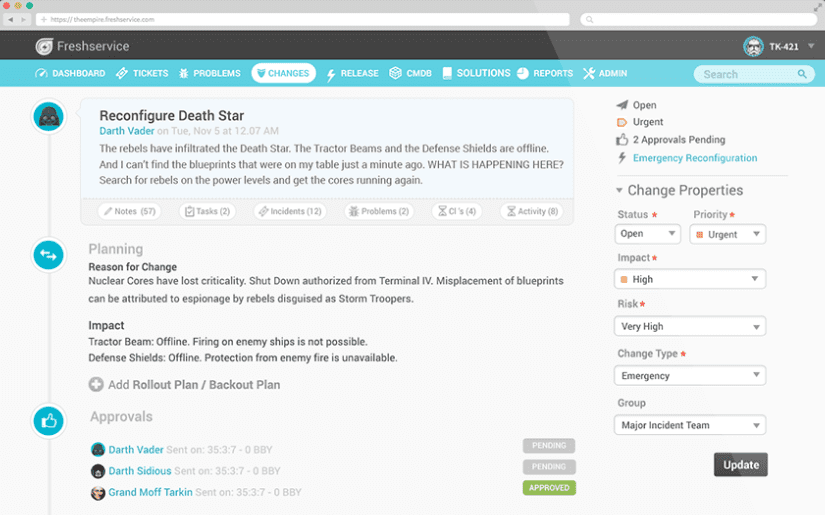This screenshot has height=515, width=825.
Task: Click the Approved badge for Tarkin
Action: click(549, 488)
